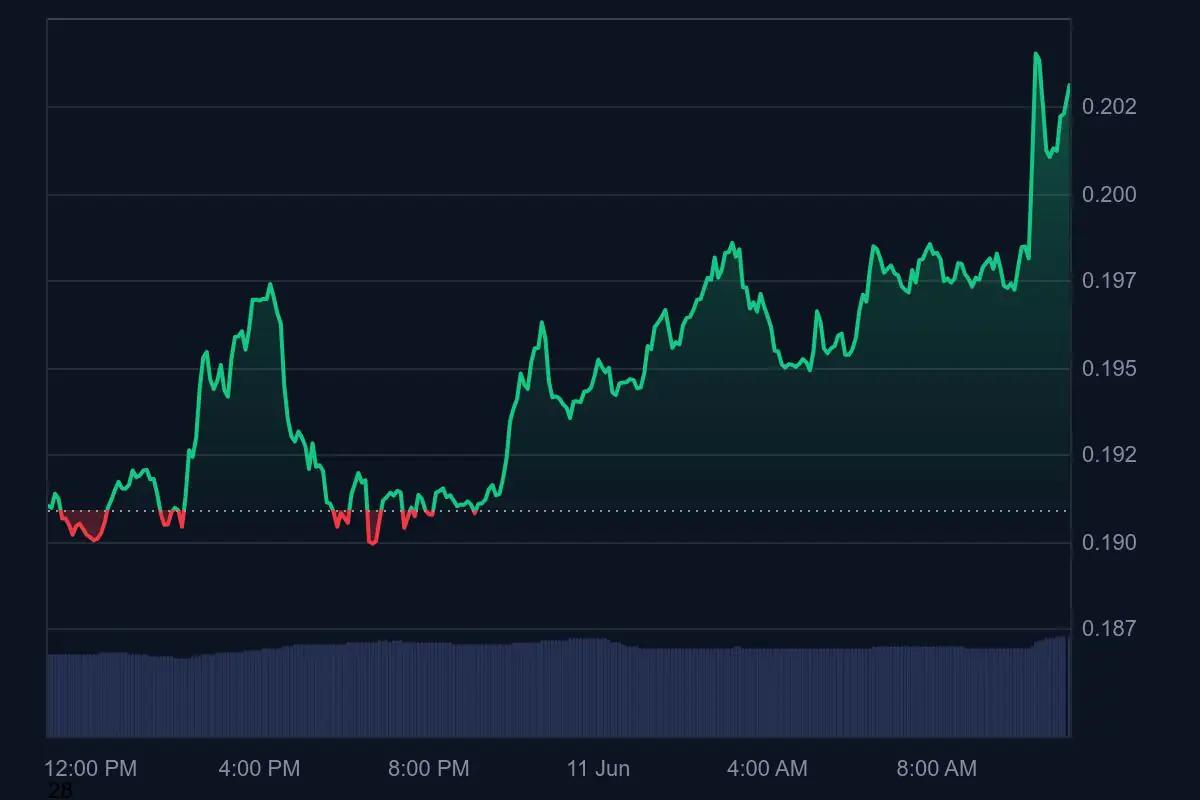Click the 8:00 AM time label
1200x800 pixels.
pyautogui.click(x=936, y=769)
